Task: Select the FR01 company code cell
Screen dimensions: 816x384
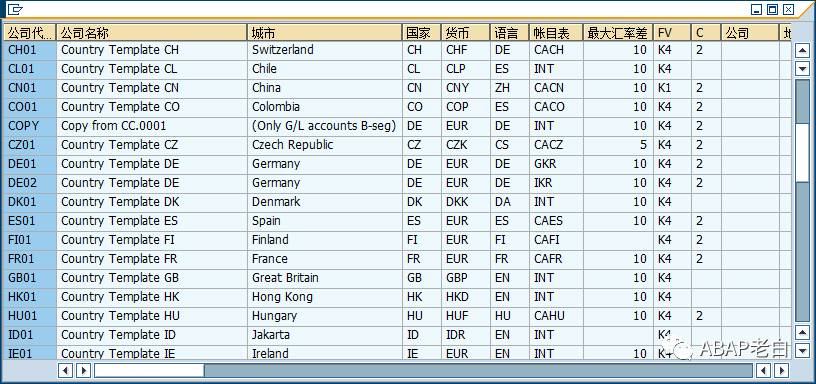Action: pyautogui.click(x=30, y=259)
